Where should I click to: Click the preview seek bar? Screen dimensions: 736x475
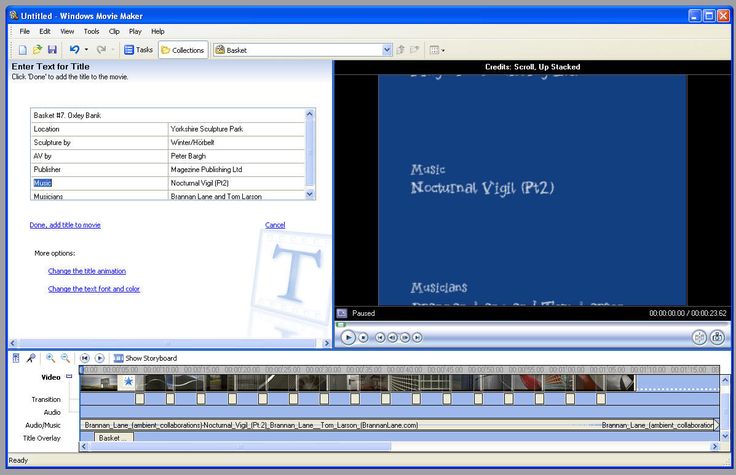coord(532,324)
